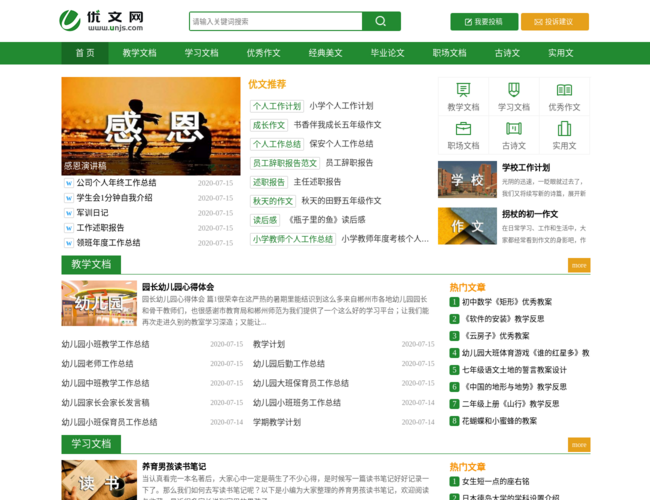Open the 感恩 banner image

click(x=151, y=126)
